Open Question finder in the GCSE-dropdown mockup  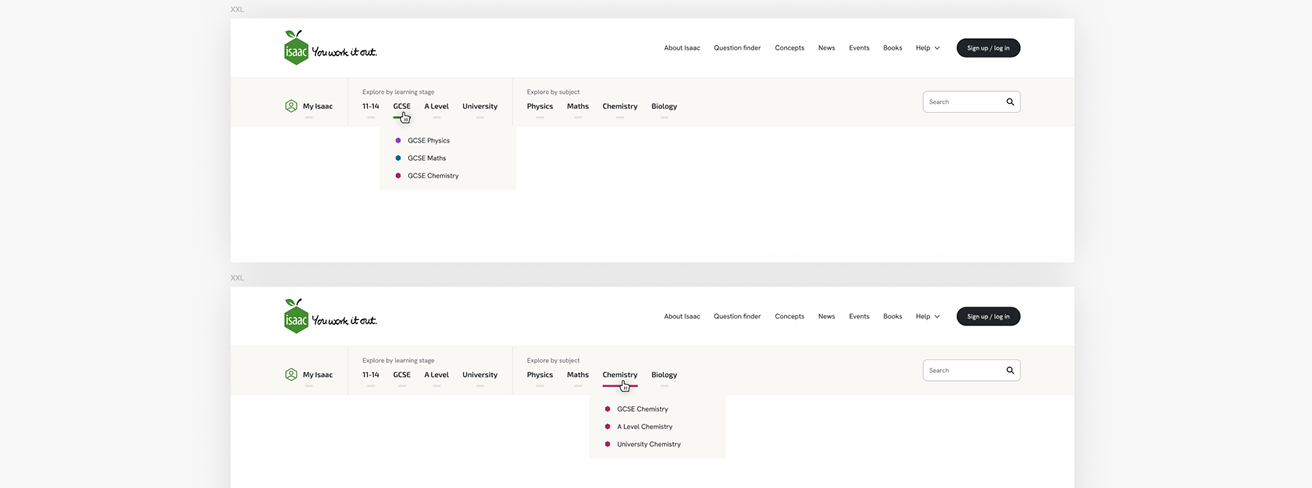tap(737, 48)
